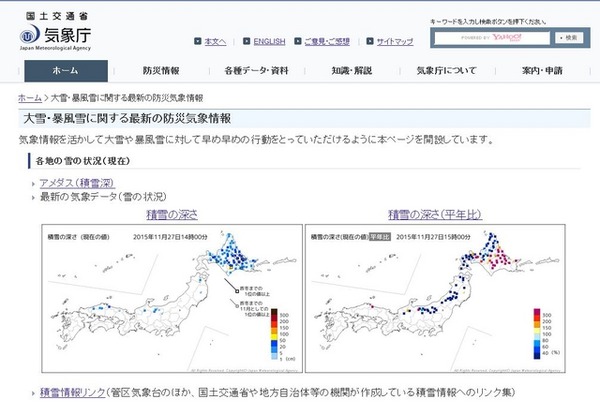Click the 平年比 map's percent color legend
The width and height of the screenshot is (600, 414).
(x=546, y=334)
